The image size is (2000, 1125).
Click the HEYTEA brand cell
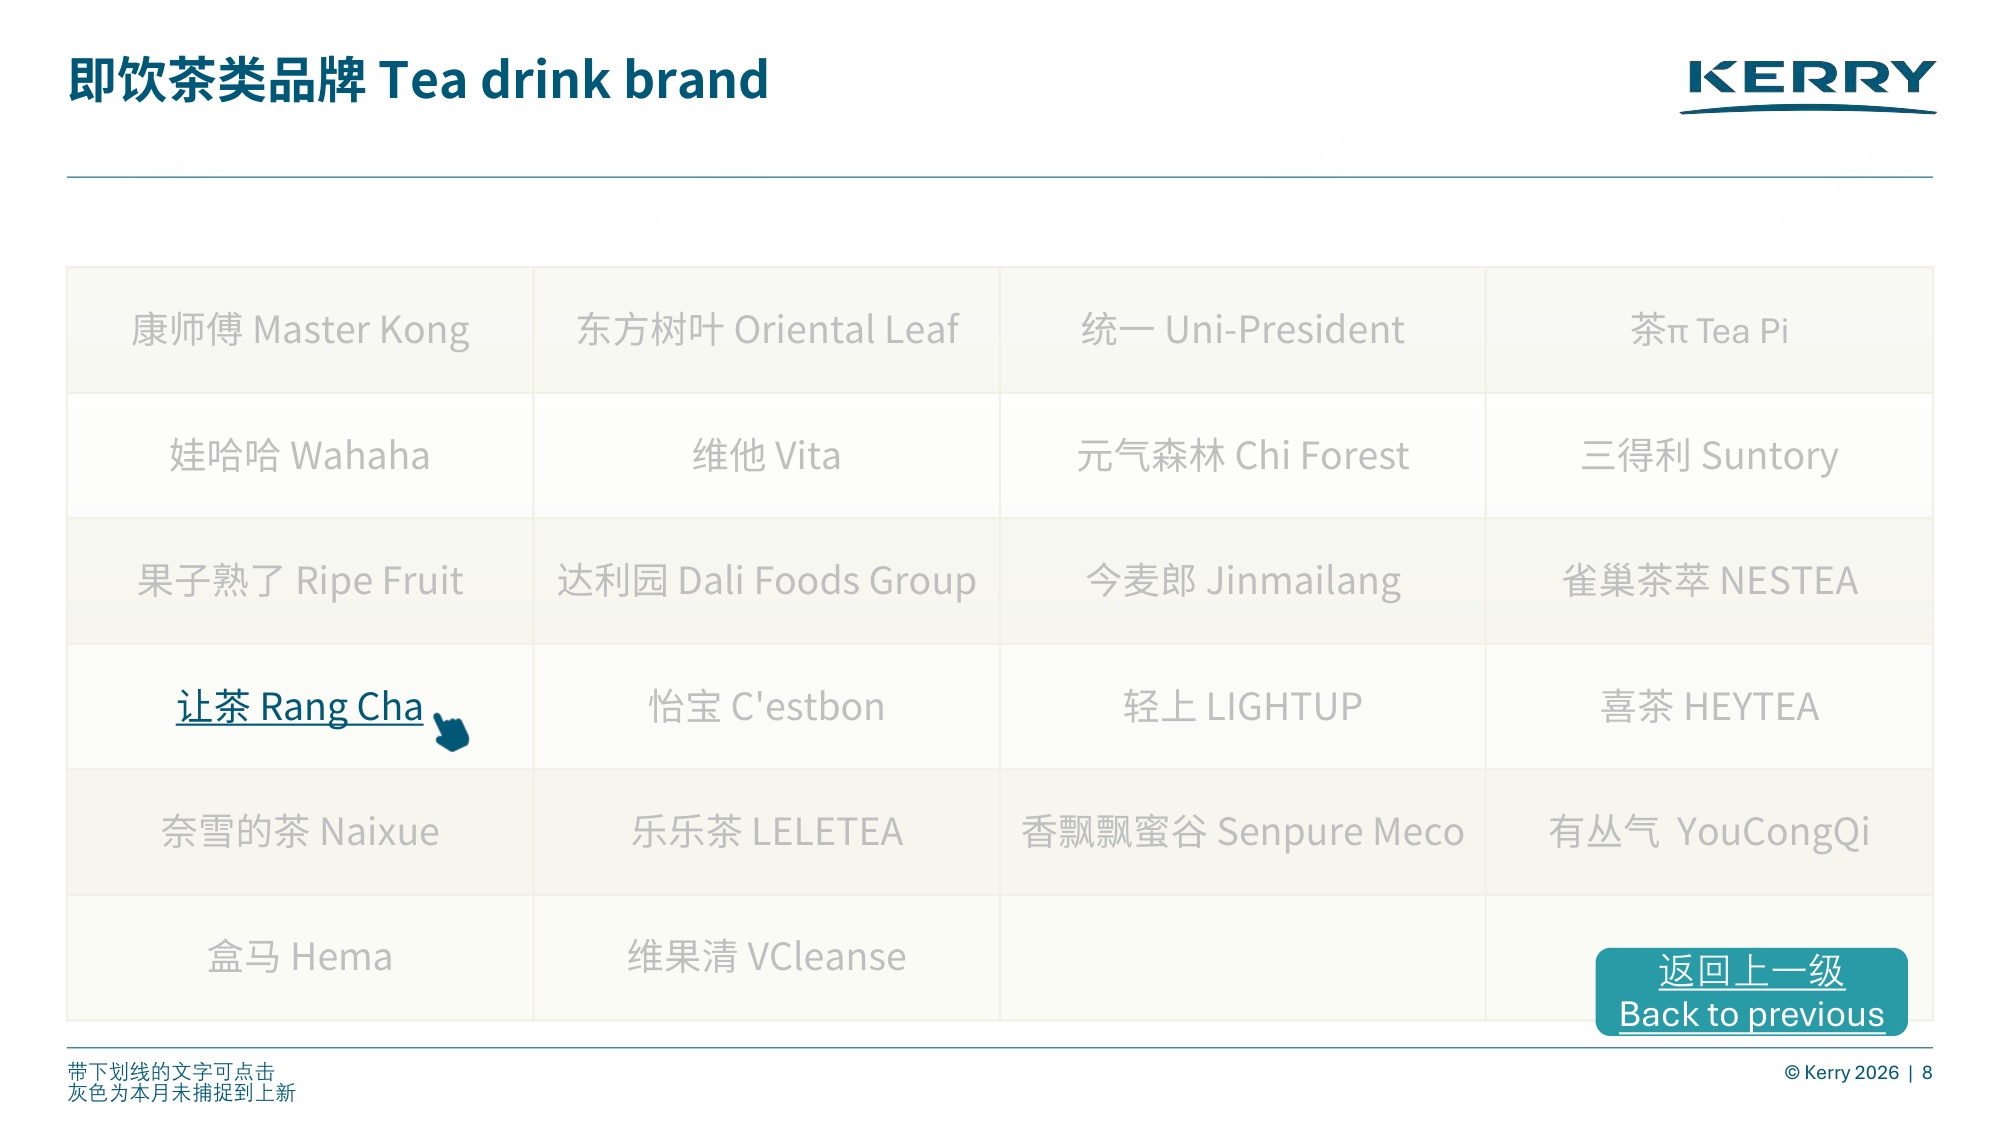[x=1710, y=707]
